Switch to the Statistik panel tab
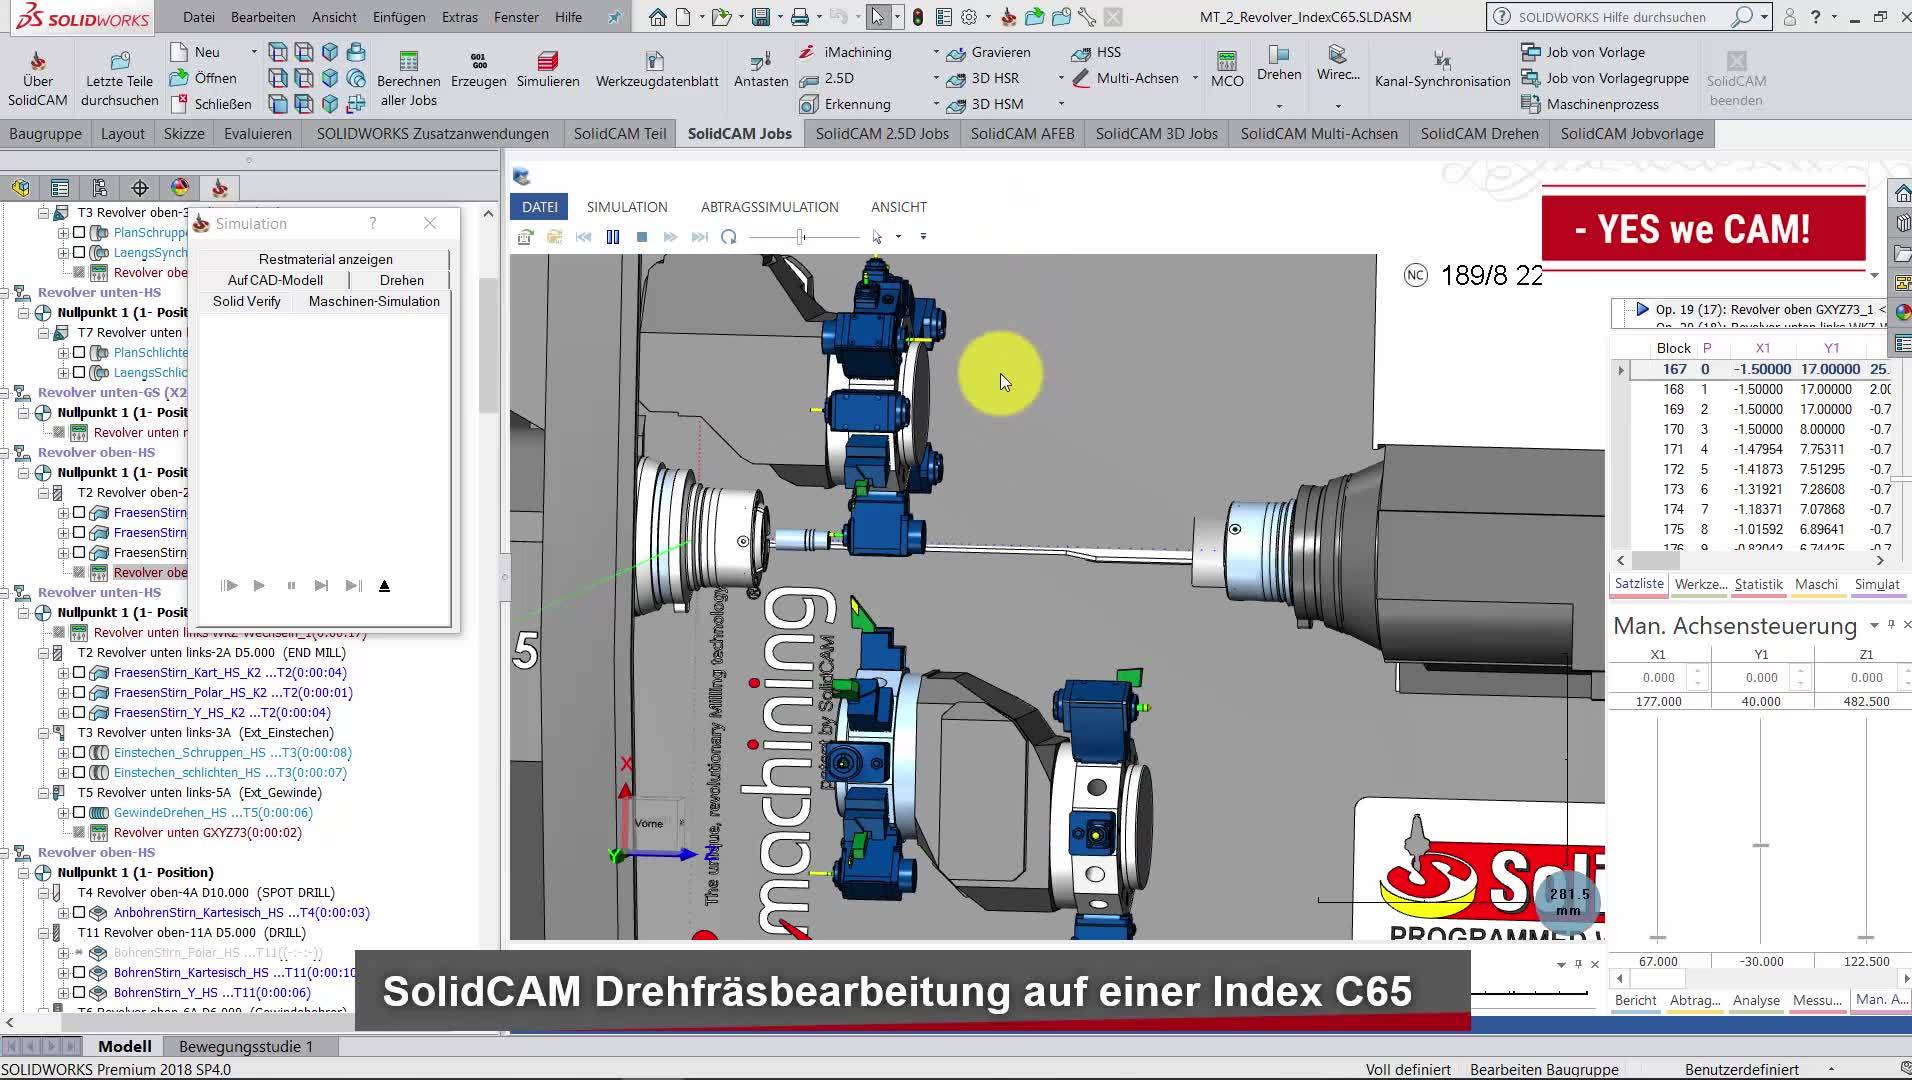 (1758, 585)
